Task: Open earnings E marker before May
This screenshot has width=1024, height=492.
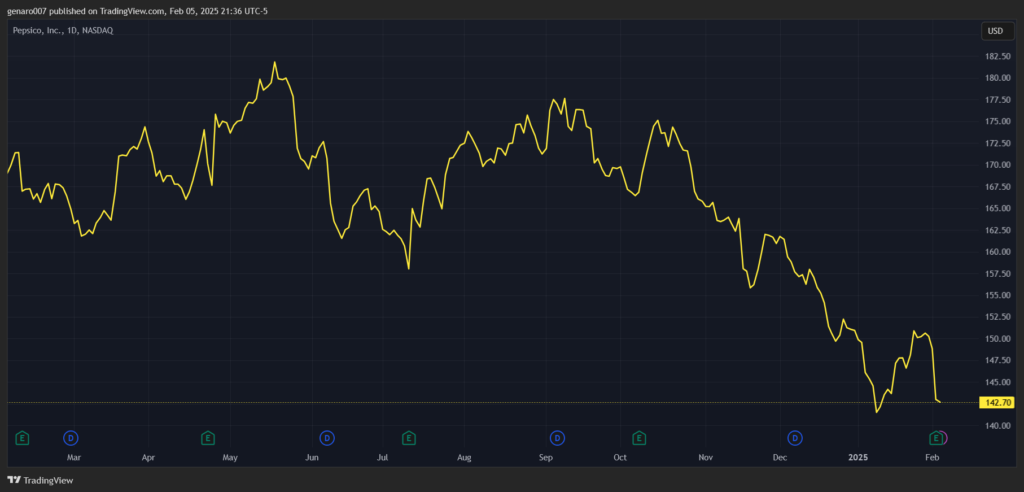Action: point(207,438)
